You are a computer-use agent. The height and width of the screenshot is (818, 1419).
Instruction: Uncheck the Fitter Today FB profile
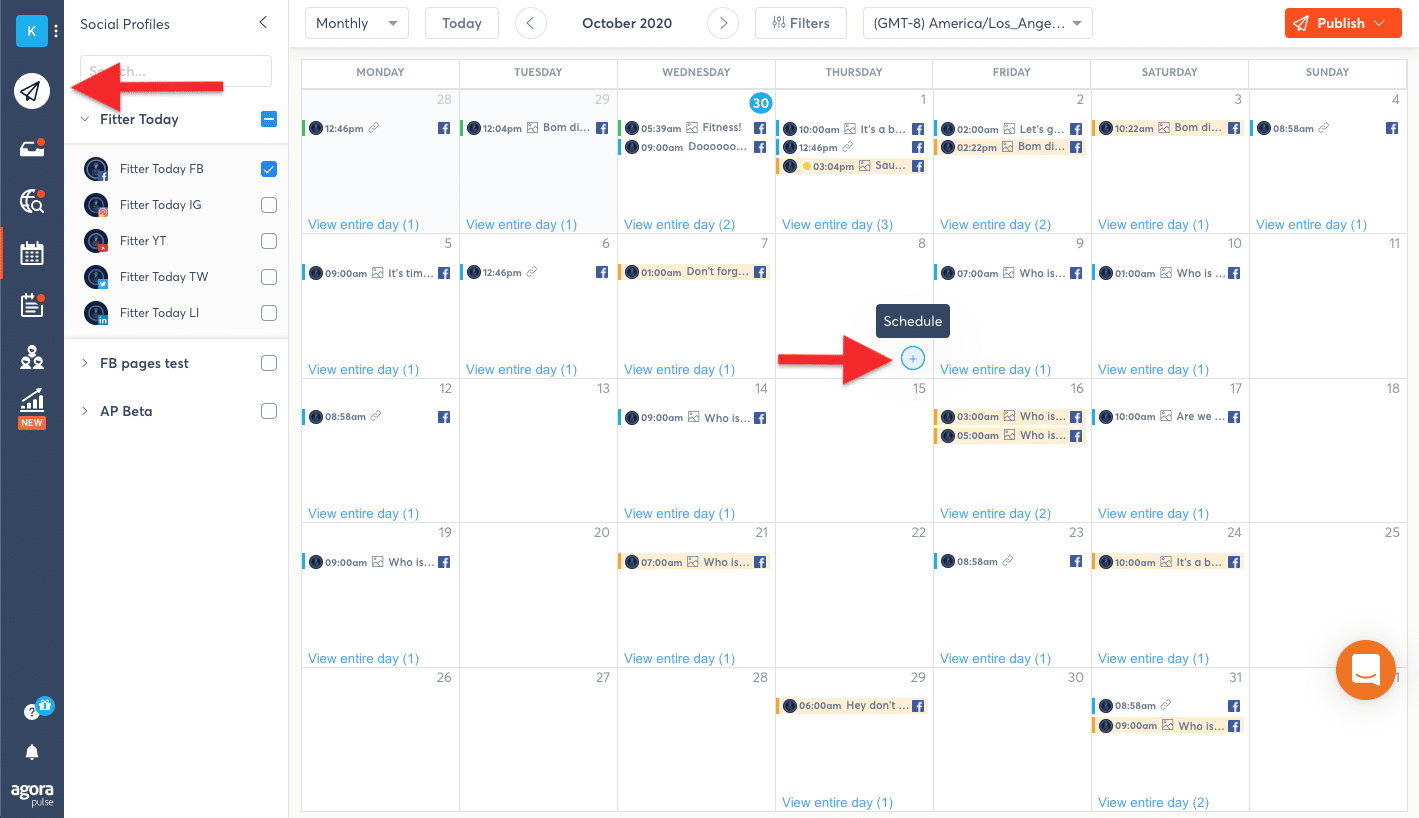(269, 169)
